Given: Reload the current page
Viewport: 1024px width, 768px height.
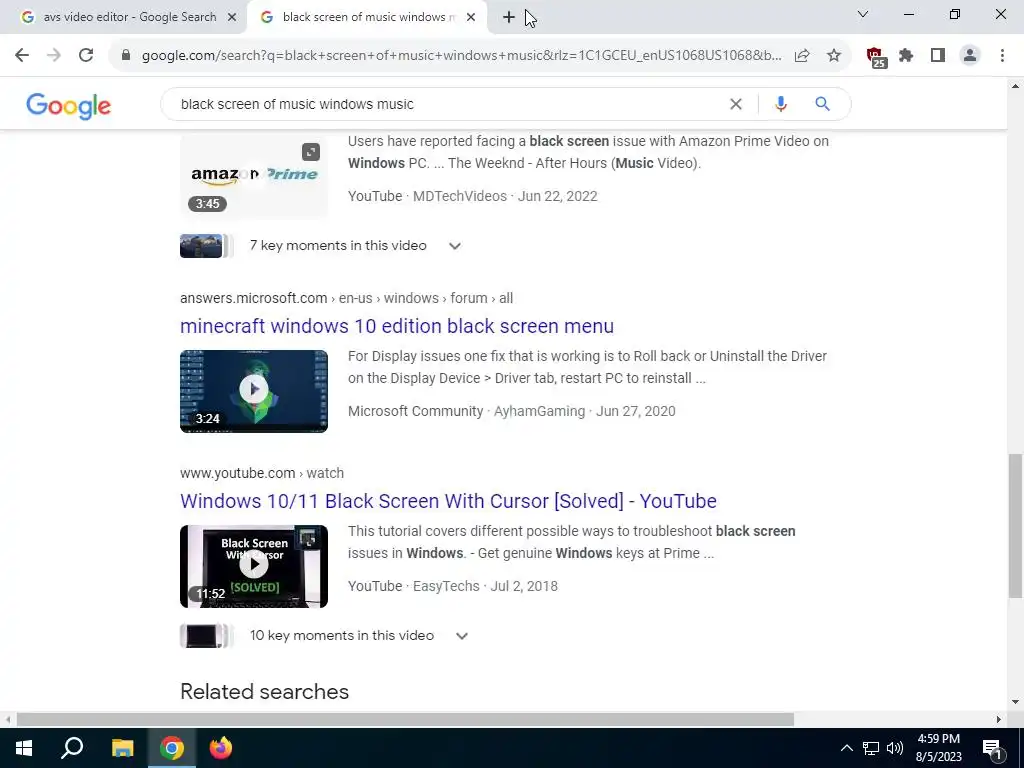Looking at the screenshot, I should 86,56.
